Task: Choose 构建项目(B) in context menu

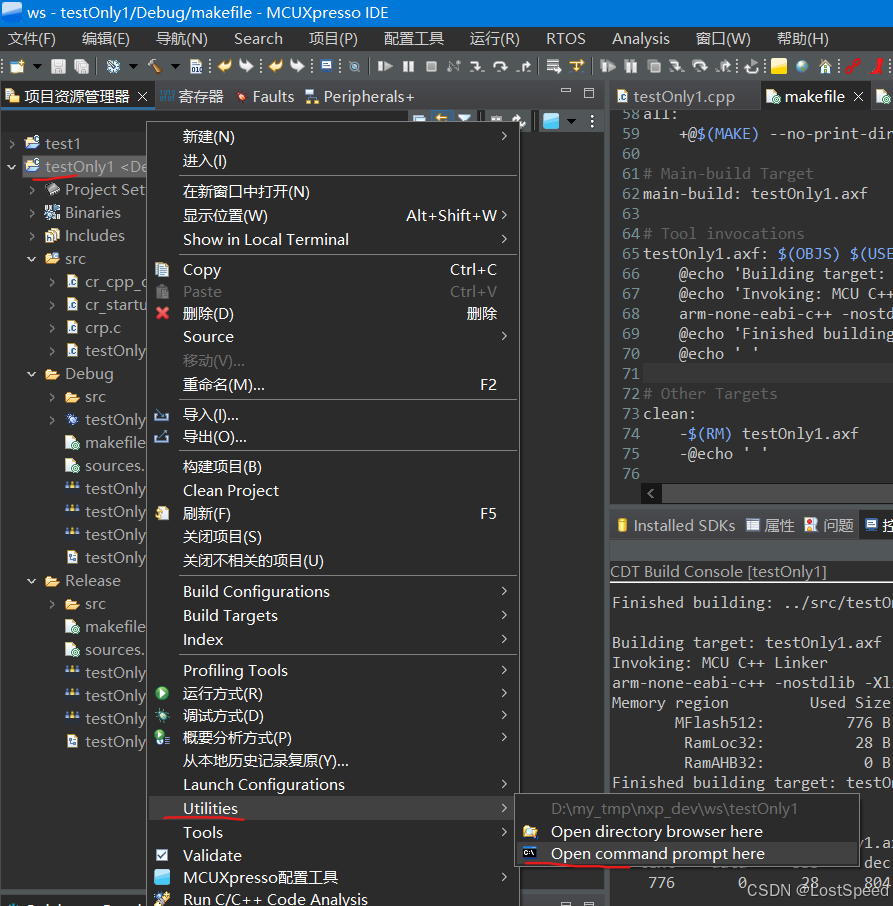Action: point(333,467)
